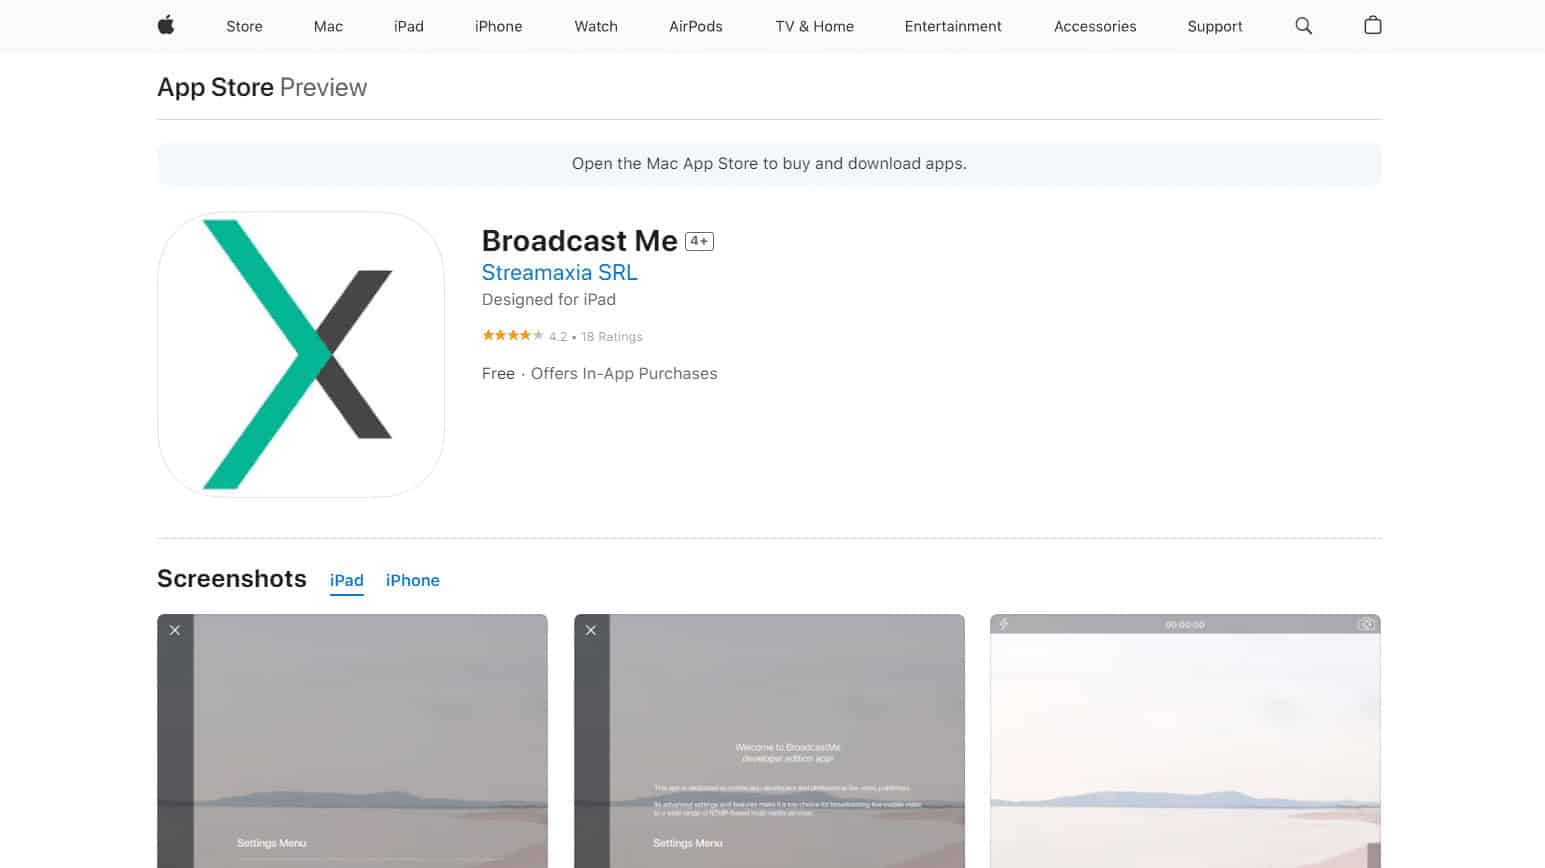Click the Broadcast Me green X app icon
Screen dimensions: 1545x868
tap(300, 354)
